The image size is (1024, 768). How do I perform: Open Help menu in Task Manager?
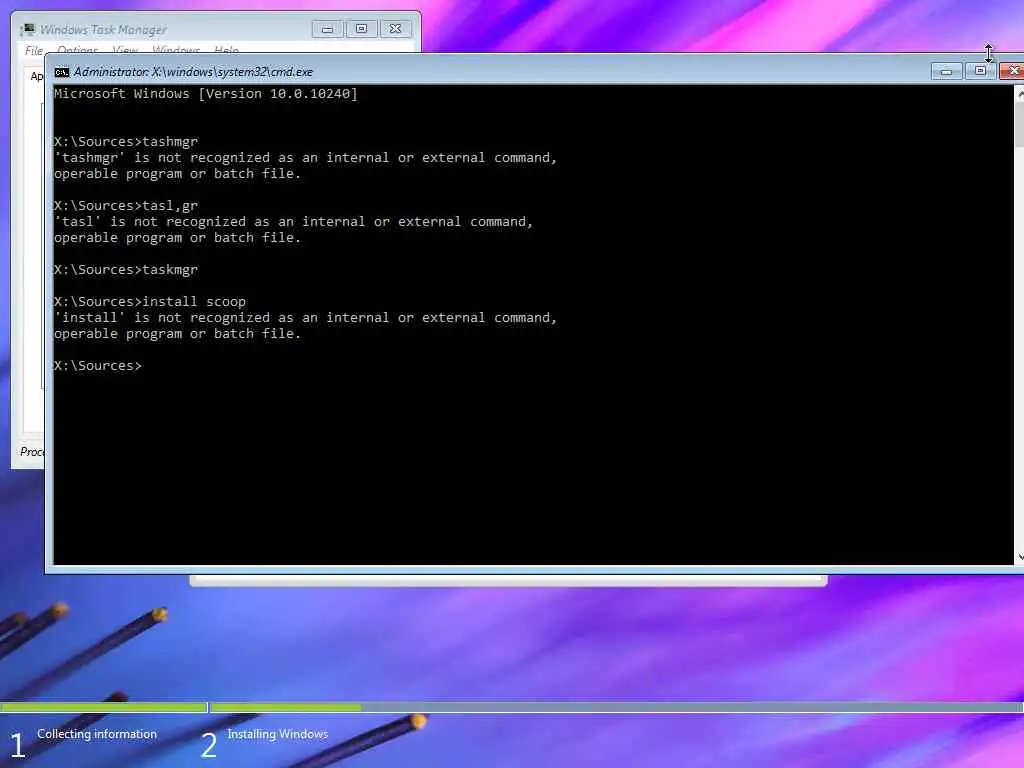coord(227,50)
